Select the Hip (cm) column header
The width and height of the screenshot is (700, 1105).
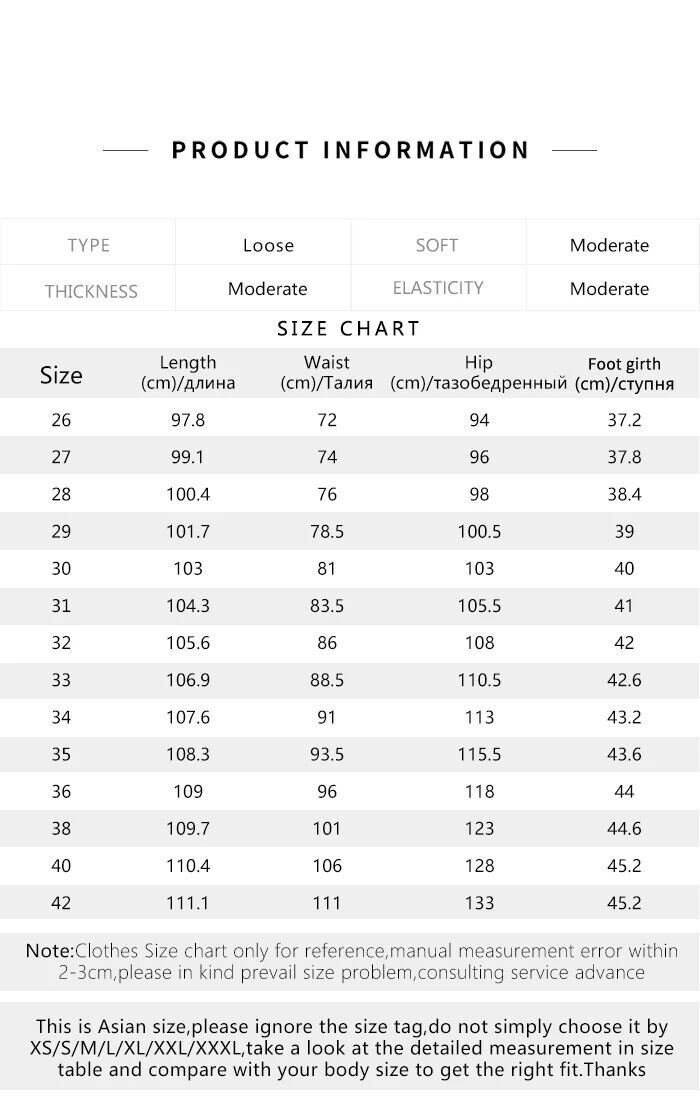coord(479,373)
